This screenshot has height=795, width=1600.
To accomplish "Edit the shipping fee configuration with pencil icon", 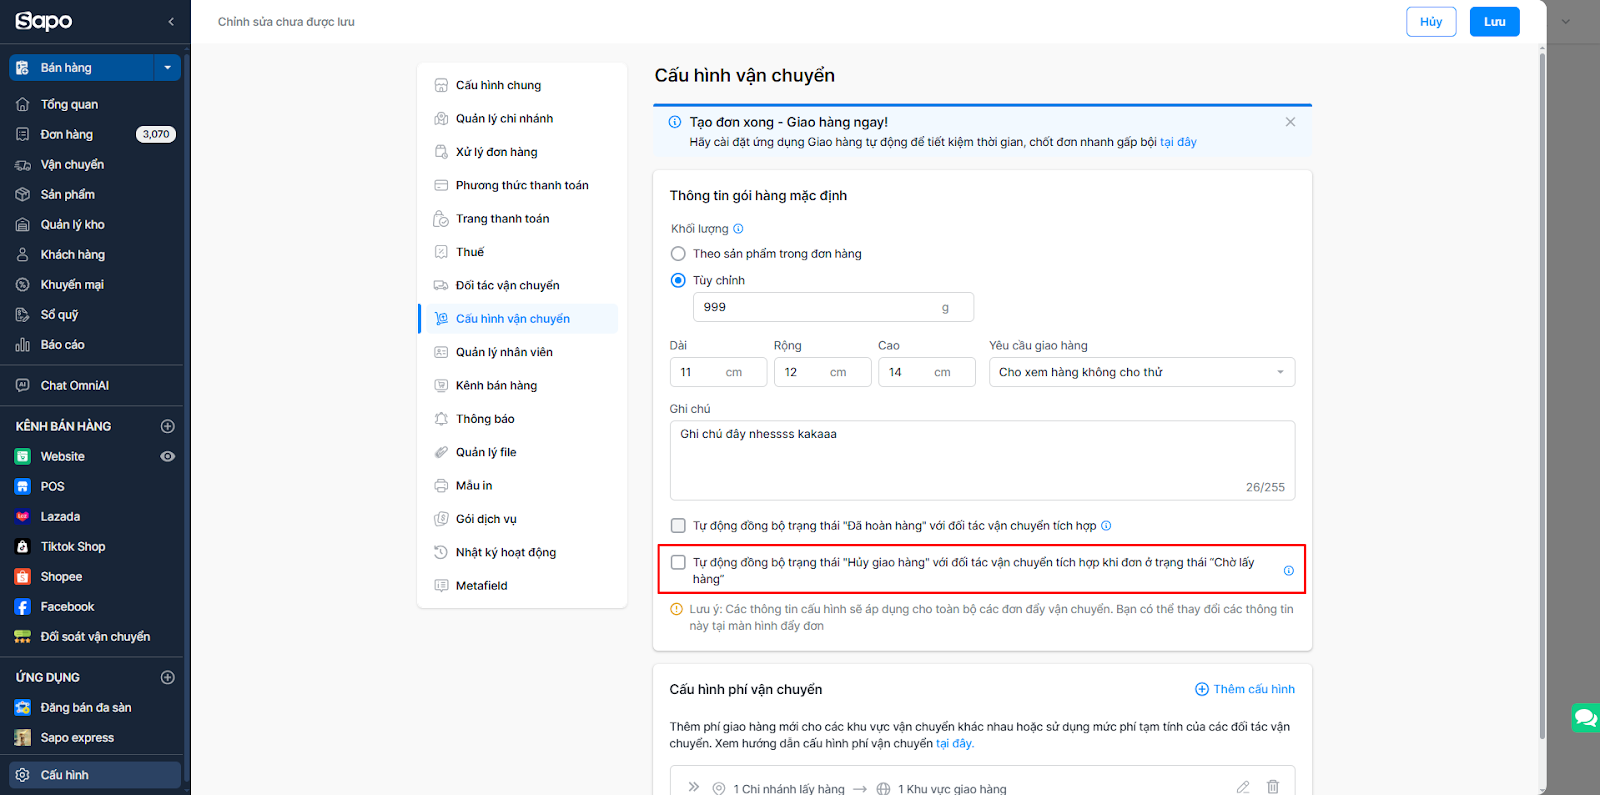I will [1242, 787].
